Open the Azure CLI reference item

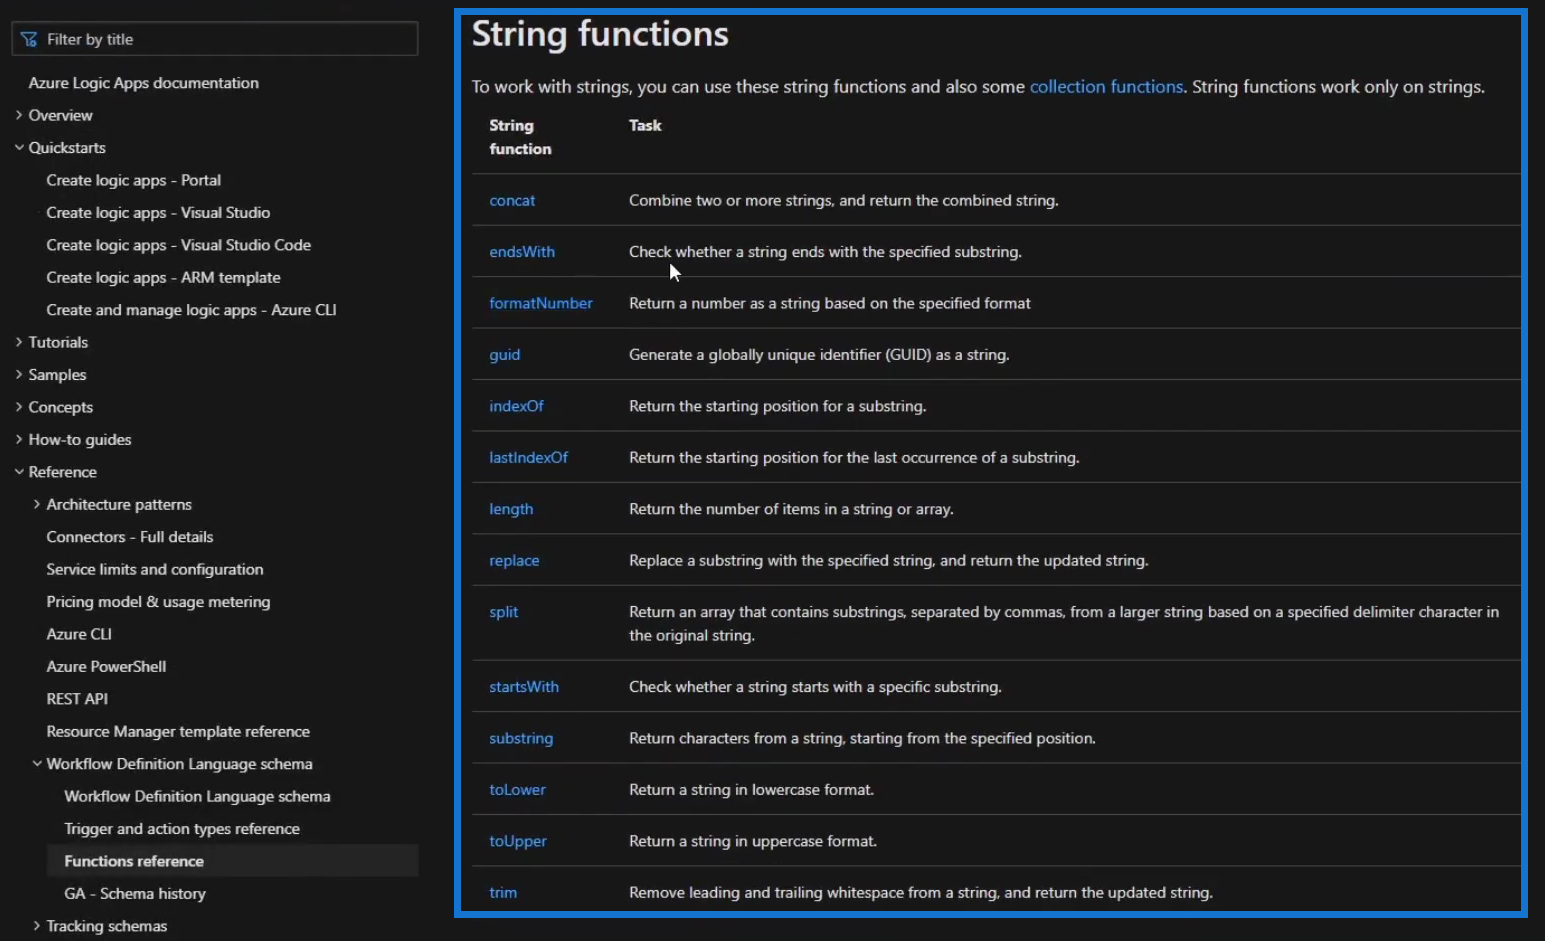pos(79,634)
